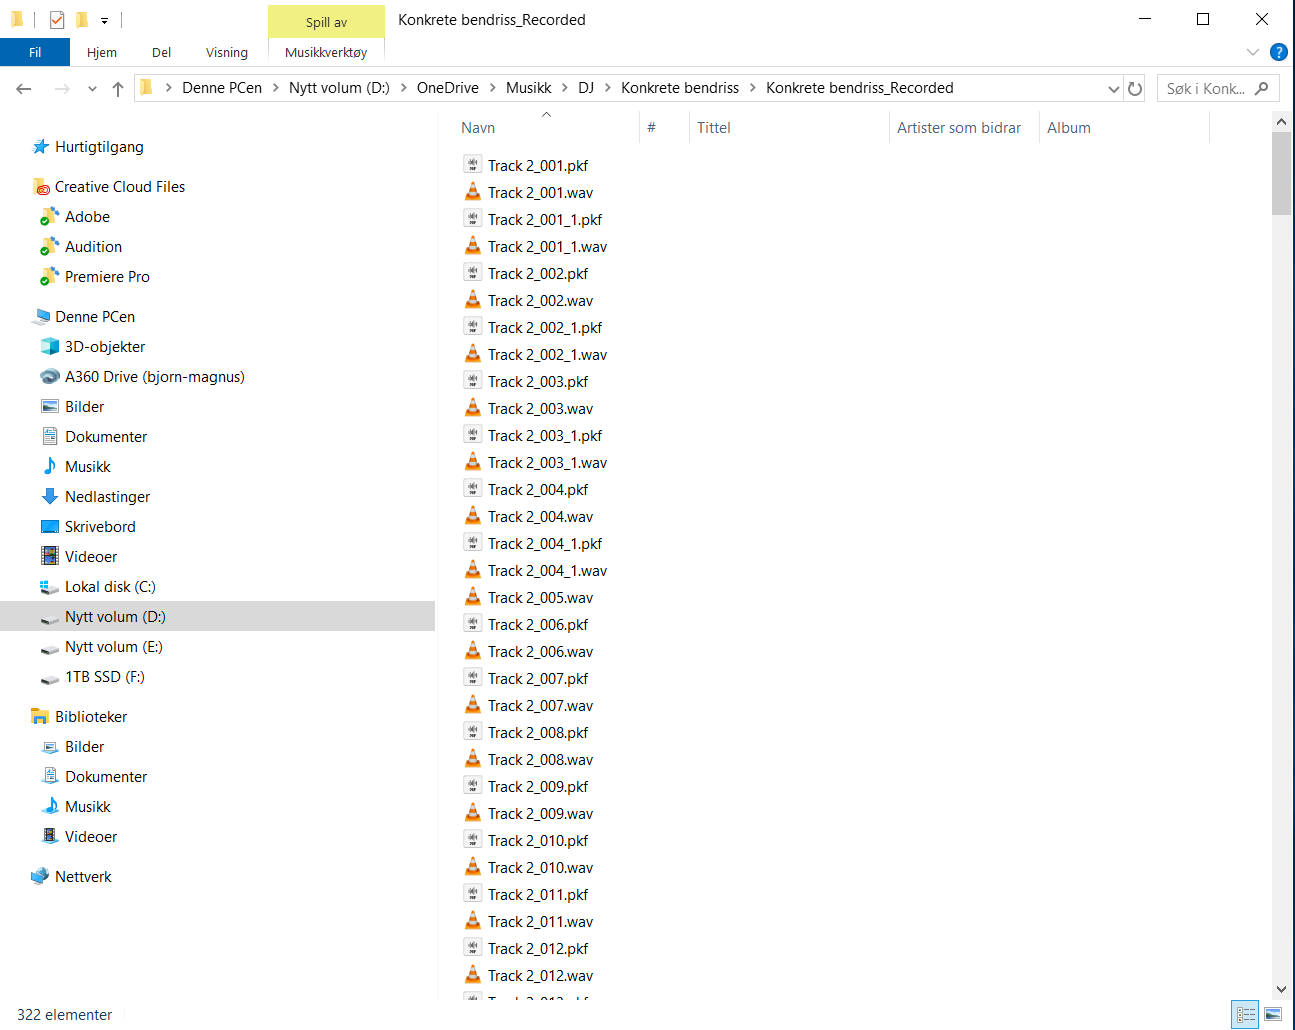Click the Premiere Pro folder icon

(50, 277)
